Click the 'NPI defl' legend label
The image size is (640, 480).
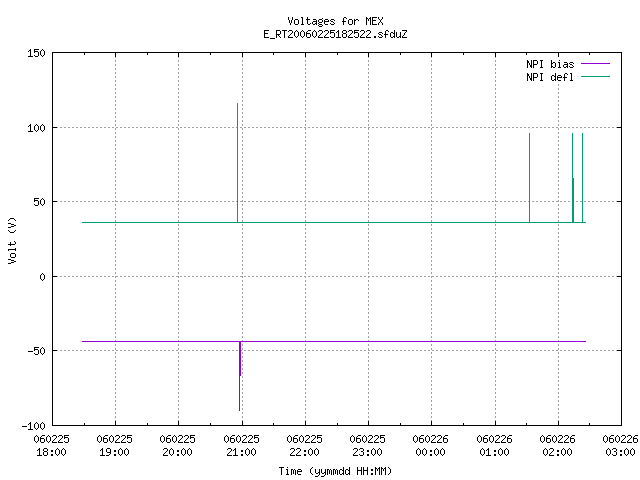pyautogui.click(x=550, y=77)
